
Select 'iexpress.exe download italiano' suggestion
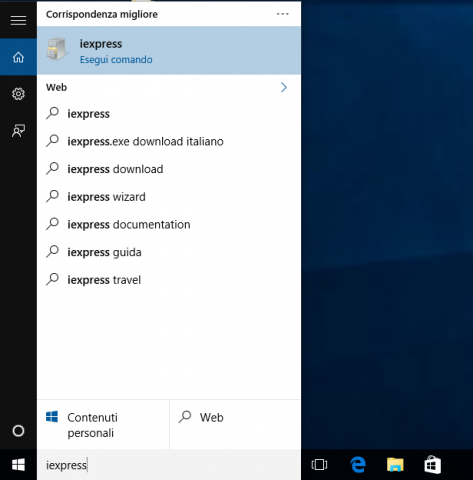tap(169, 141)
